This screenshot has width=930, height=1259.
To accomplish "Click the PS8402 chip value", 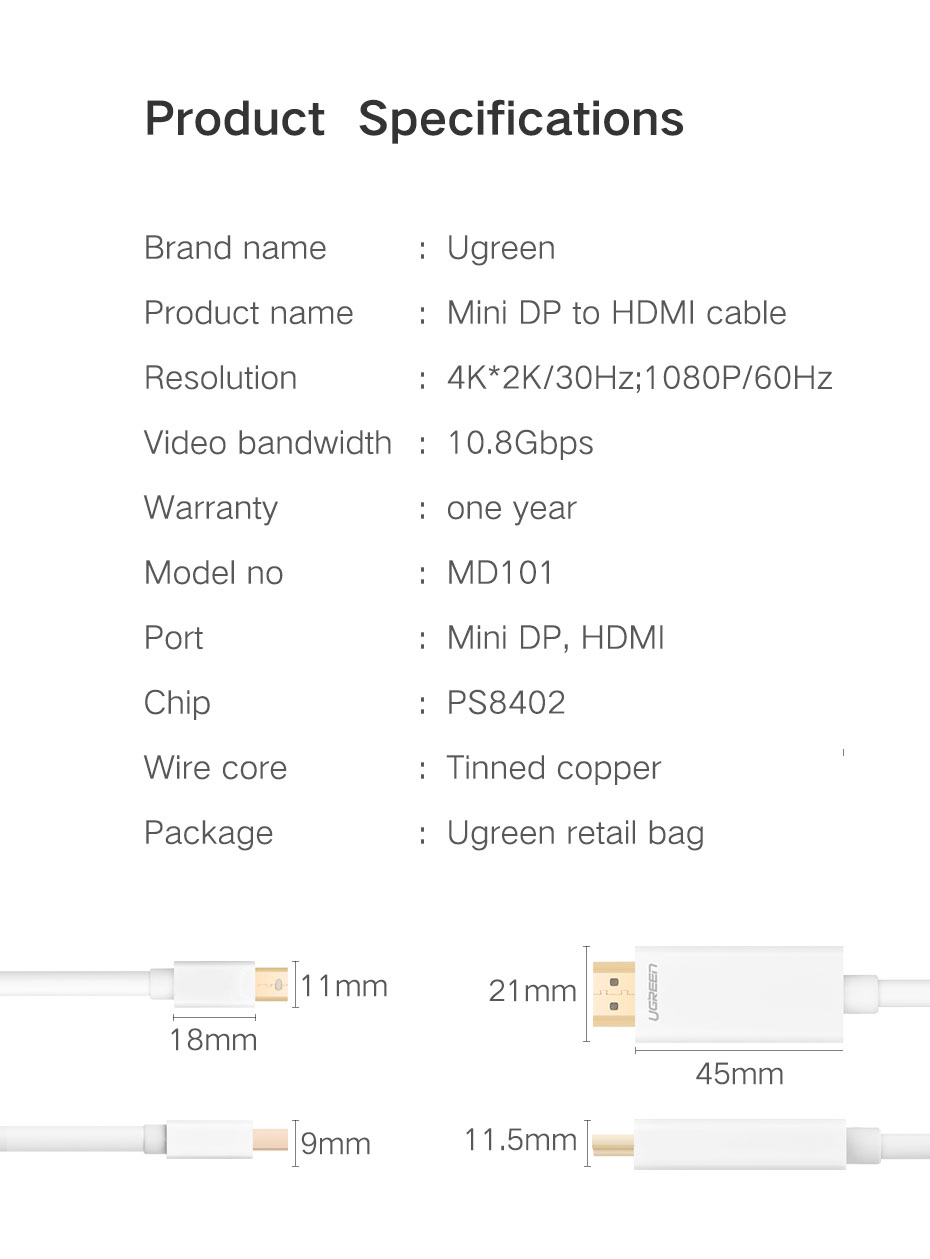I will (506, 703).
